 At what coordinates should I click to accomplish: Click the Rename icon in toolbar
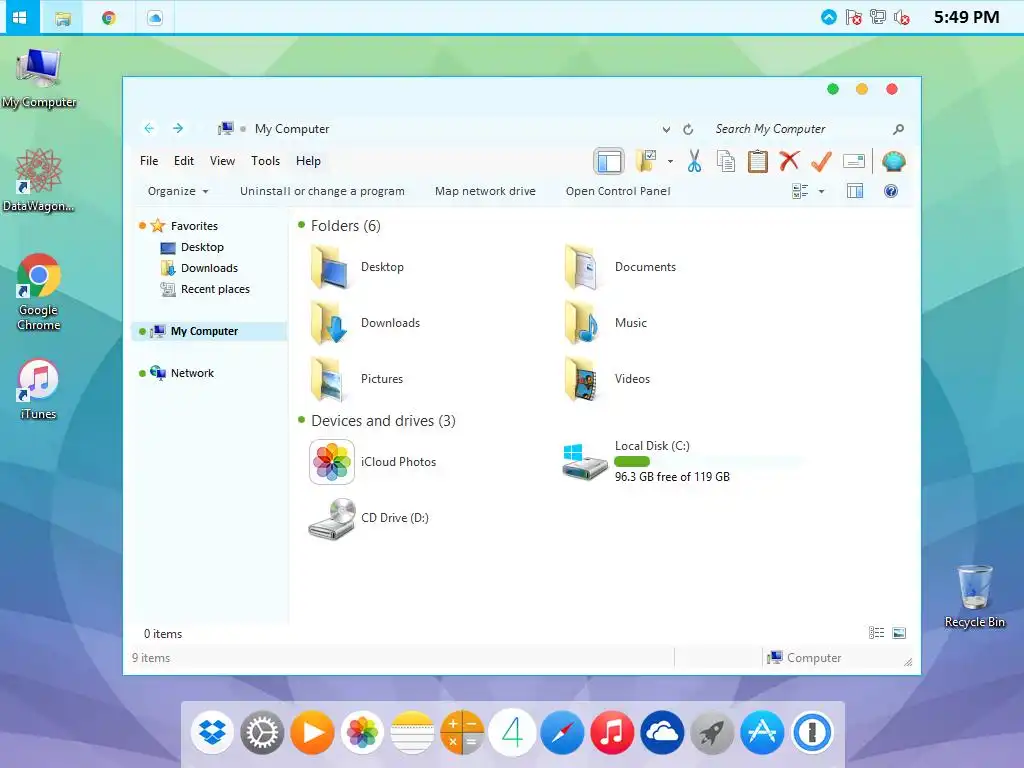(x=854, y=161)
